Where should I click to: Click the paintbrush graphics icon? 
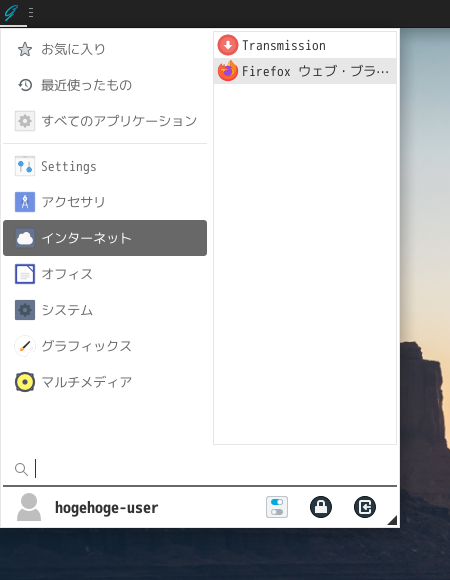pos(25,346)
